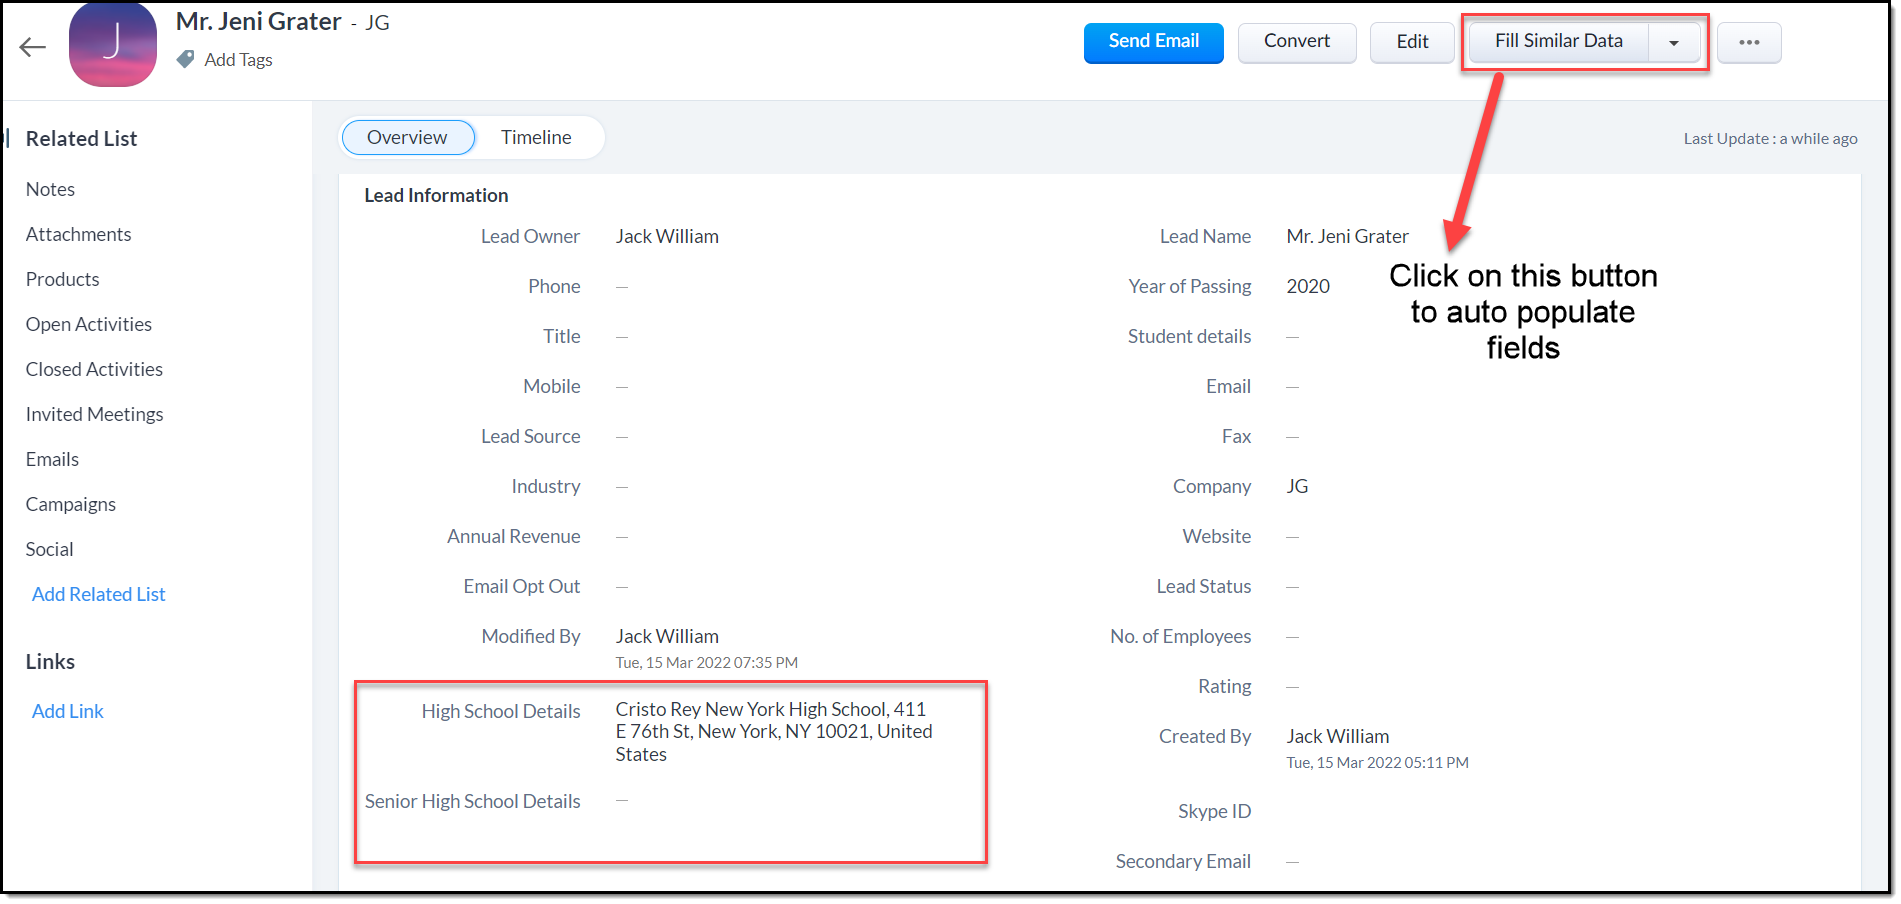Click the Related List sidebar heading
The width and height of the screenshot is (1901, 904).
pyautogui.click(x=81, y=139)
